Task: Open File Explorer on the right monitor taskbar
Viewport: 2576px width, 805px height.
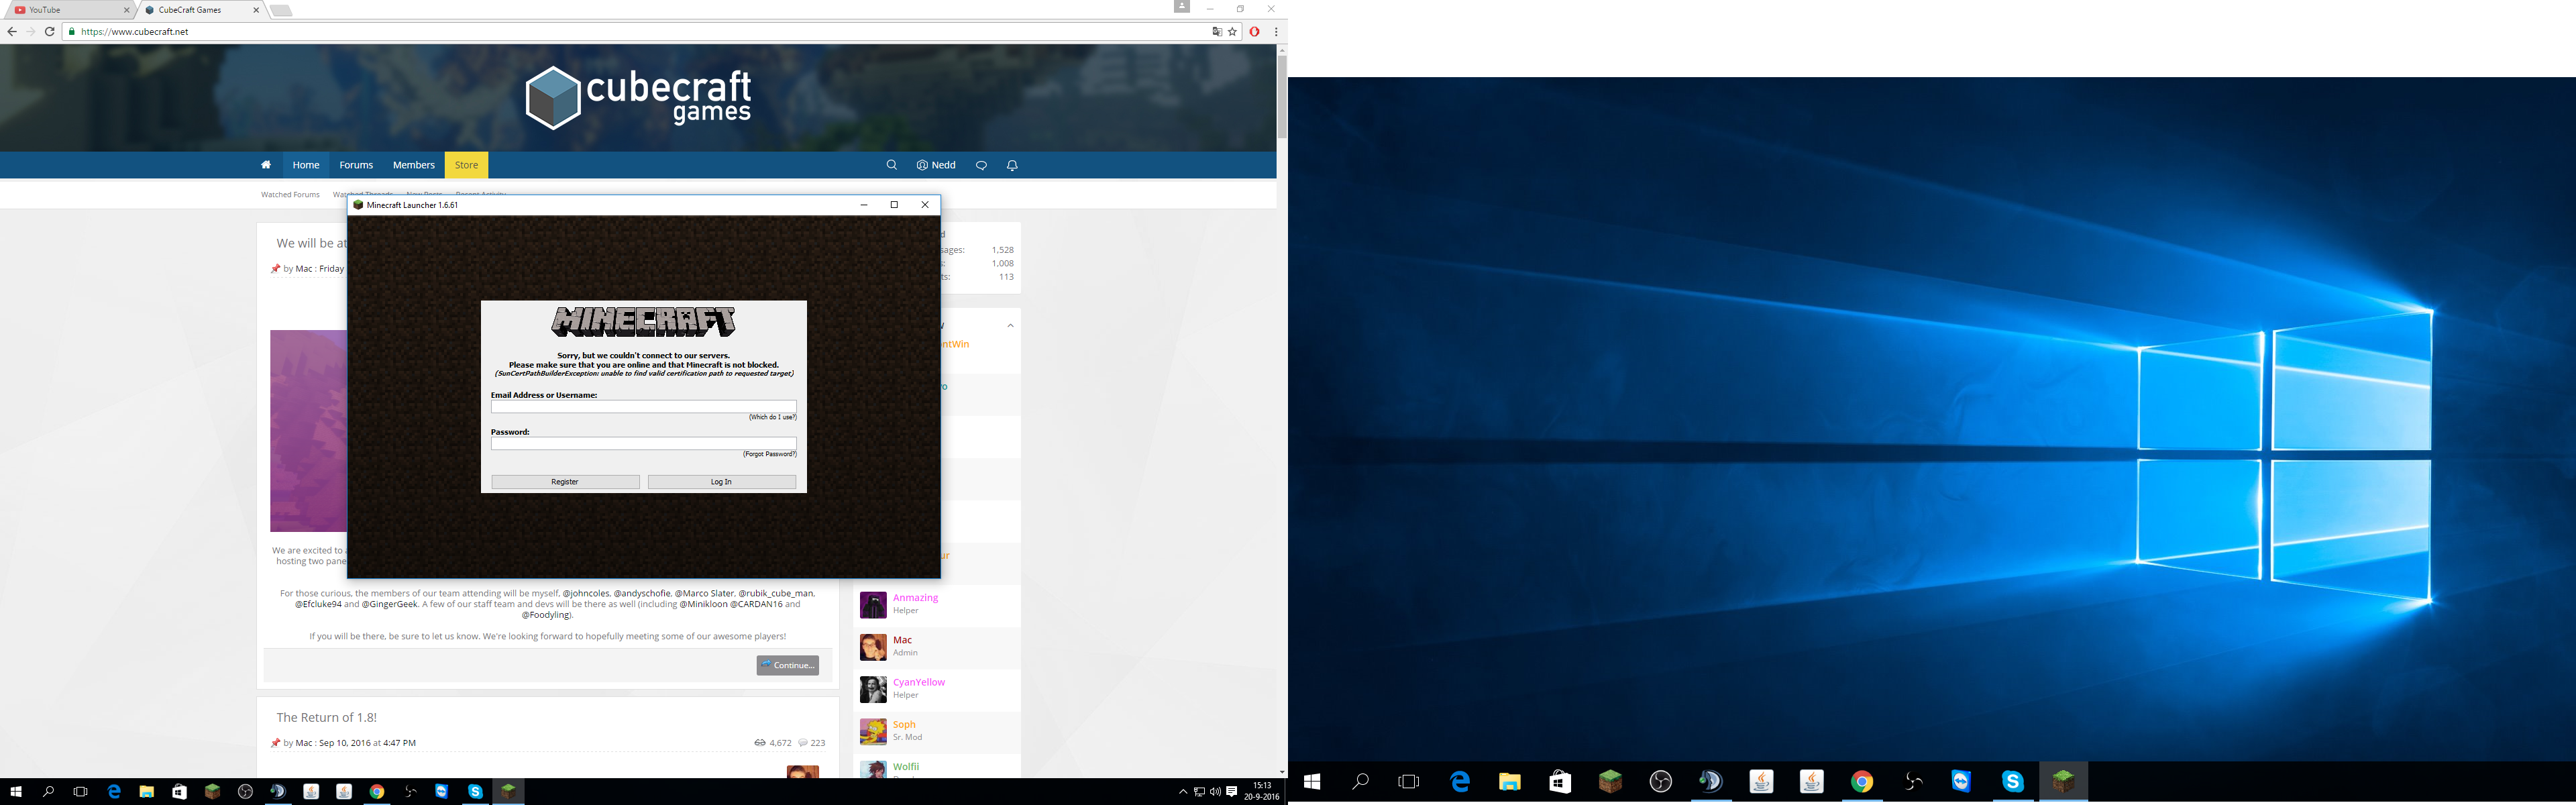Action: 1509,781
